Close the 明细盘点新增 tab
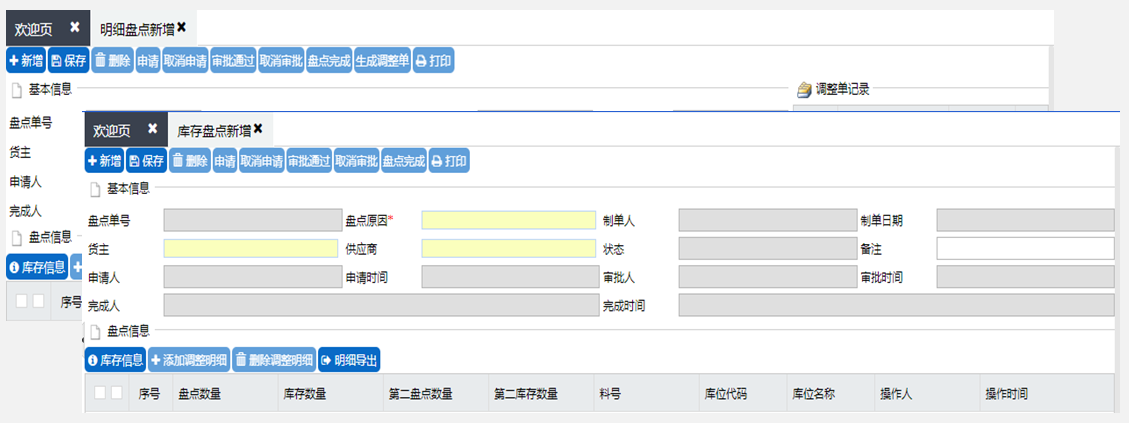Screen dimensions: 1129x423 [181, 27]
